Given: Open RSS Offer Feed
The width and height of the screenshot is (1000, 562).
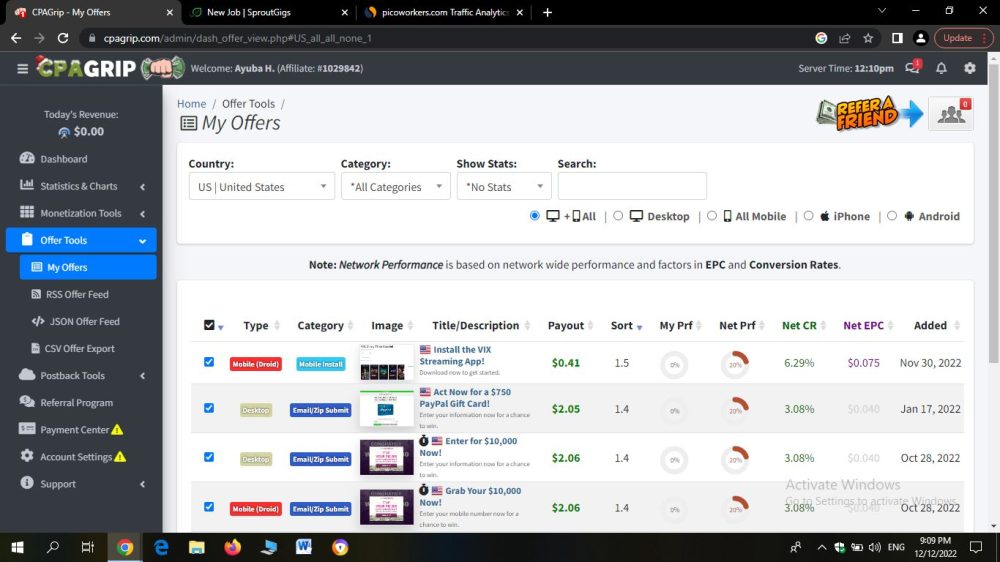Looking at the screenshot, I should [77, 294].
